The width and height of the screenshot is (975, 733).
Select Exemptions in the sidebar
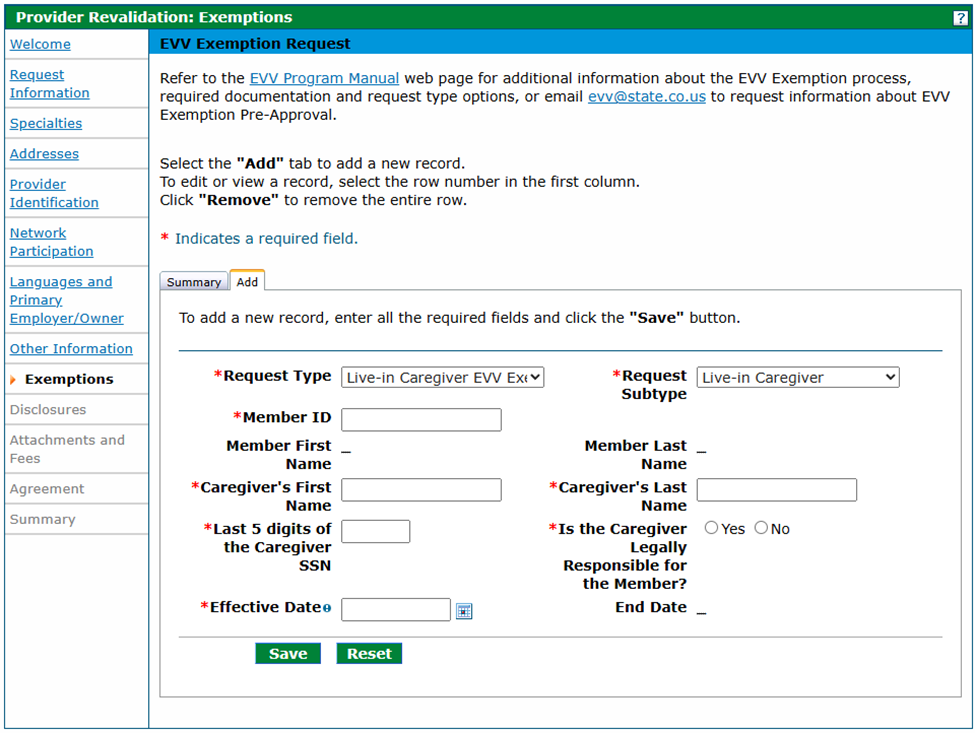(x=69, y=379)
